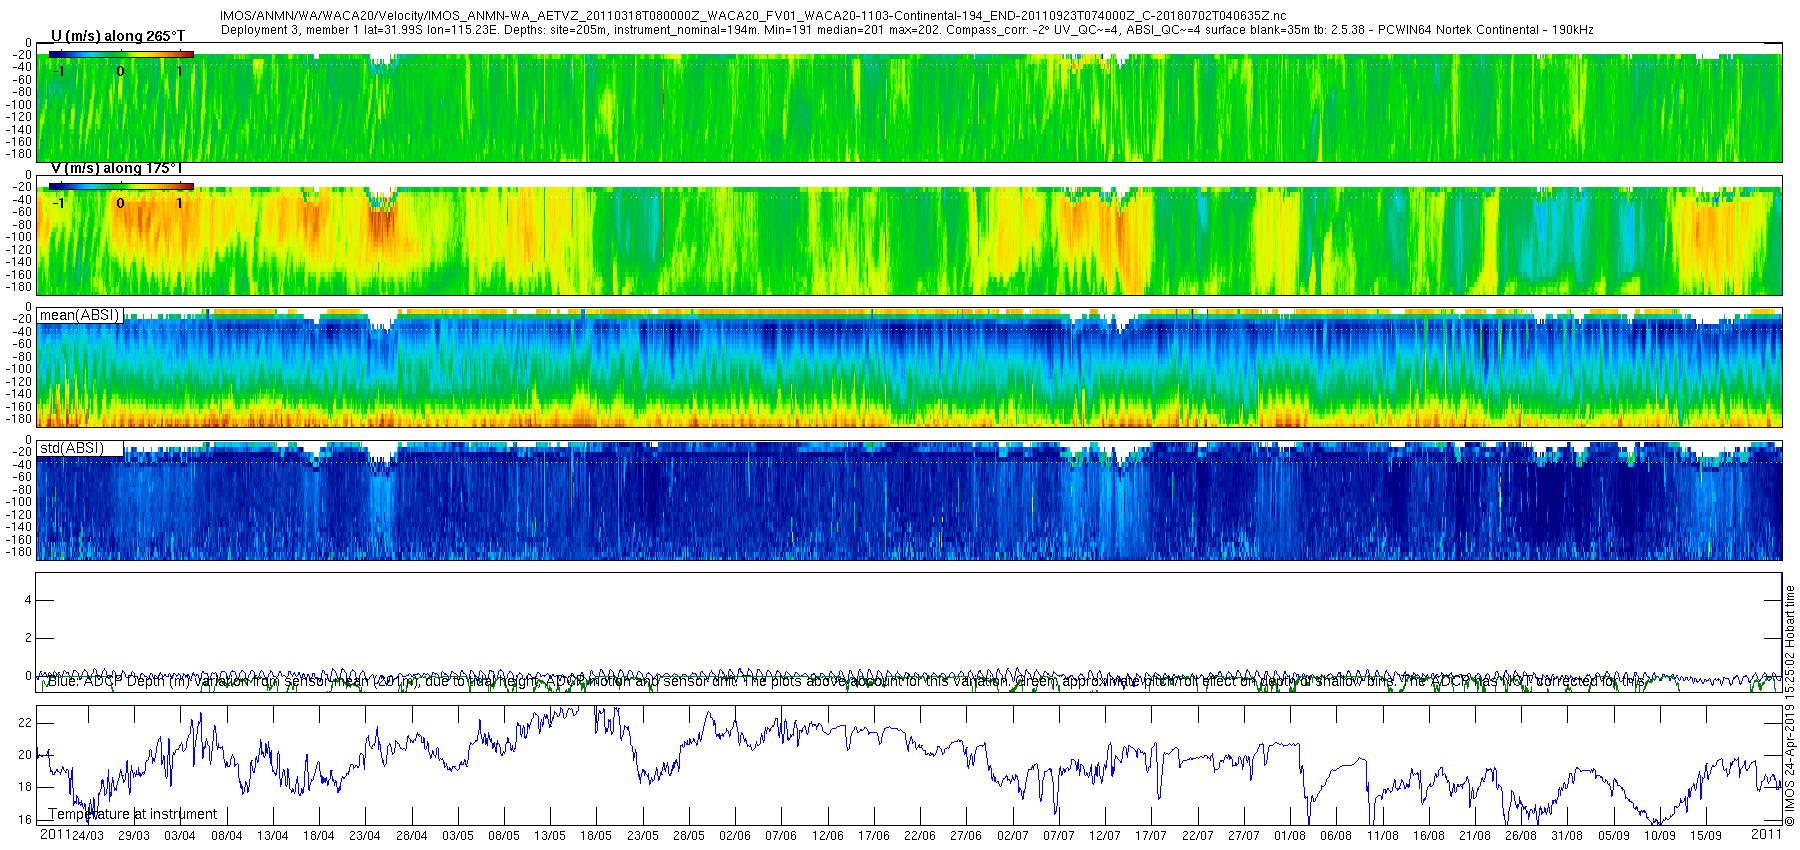
Task: Click the 2 tick on the depth variation axis
Action: [28, 638]
